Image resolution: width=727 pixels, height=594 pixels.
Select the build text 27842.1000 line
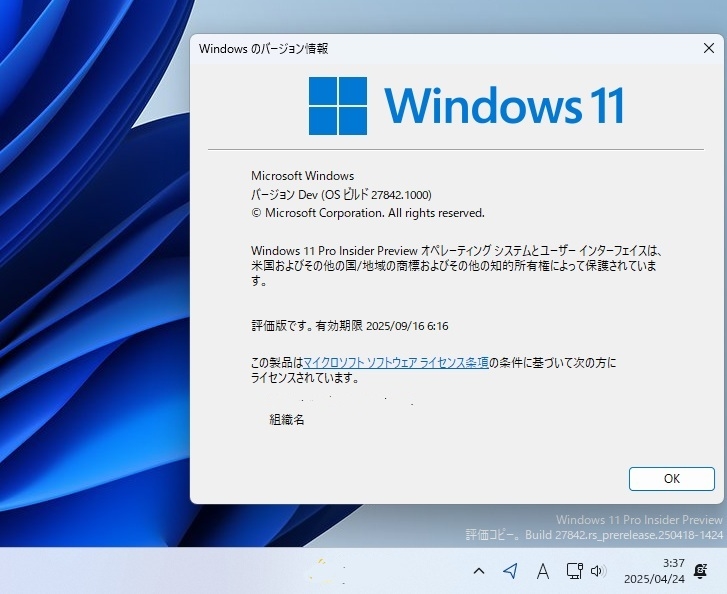click(341, 195)
